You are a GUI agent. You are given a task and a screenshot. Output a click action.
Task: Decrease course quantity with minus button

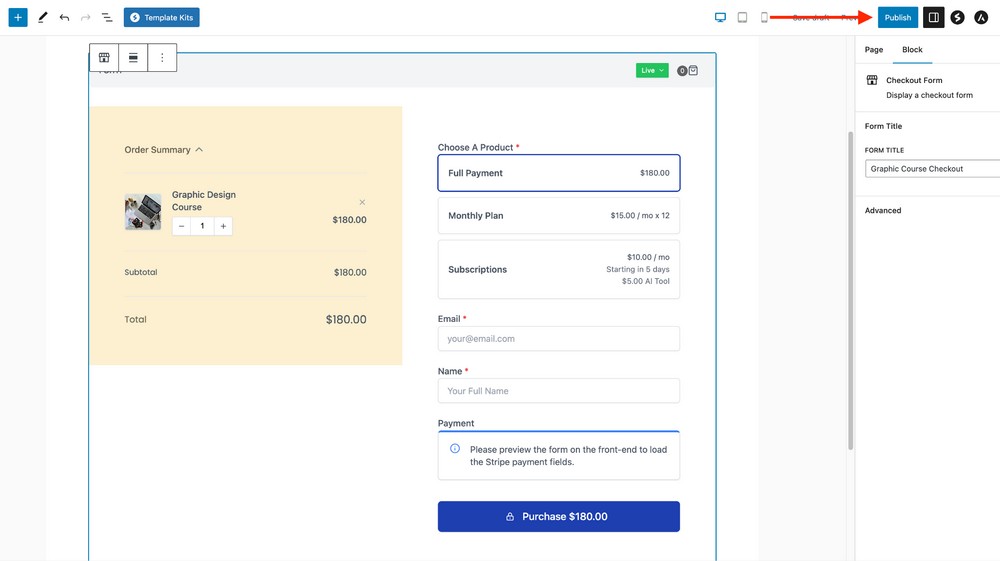coord(181,226)
